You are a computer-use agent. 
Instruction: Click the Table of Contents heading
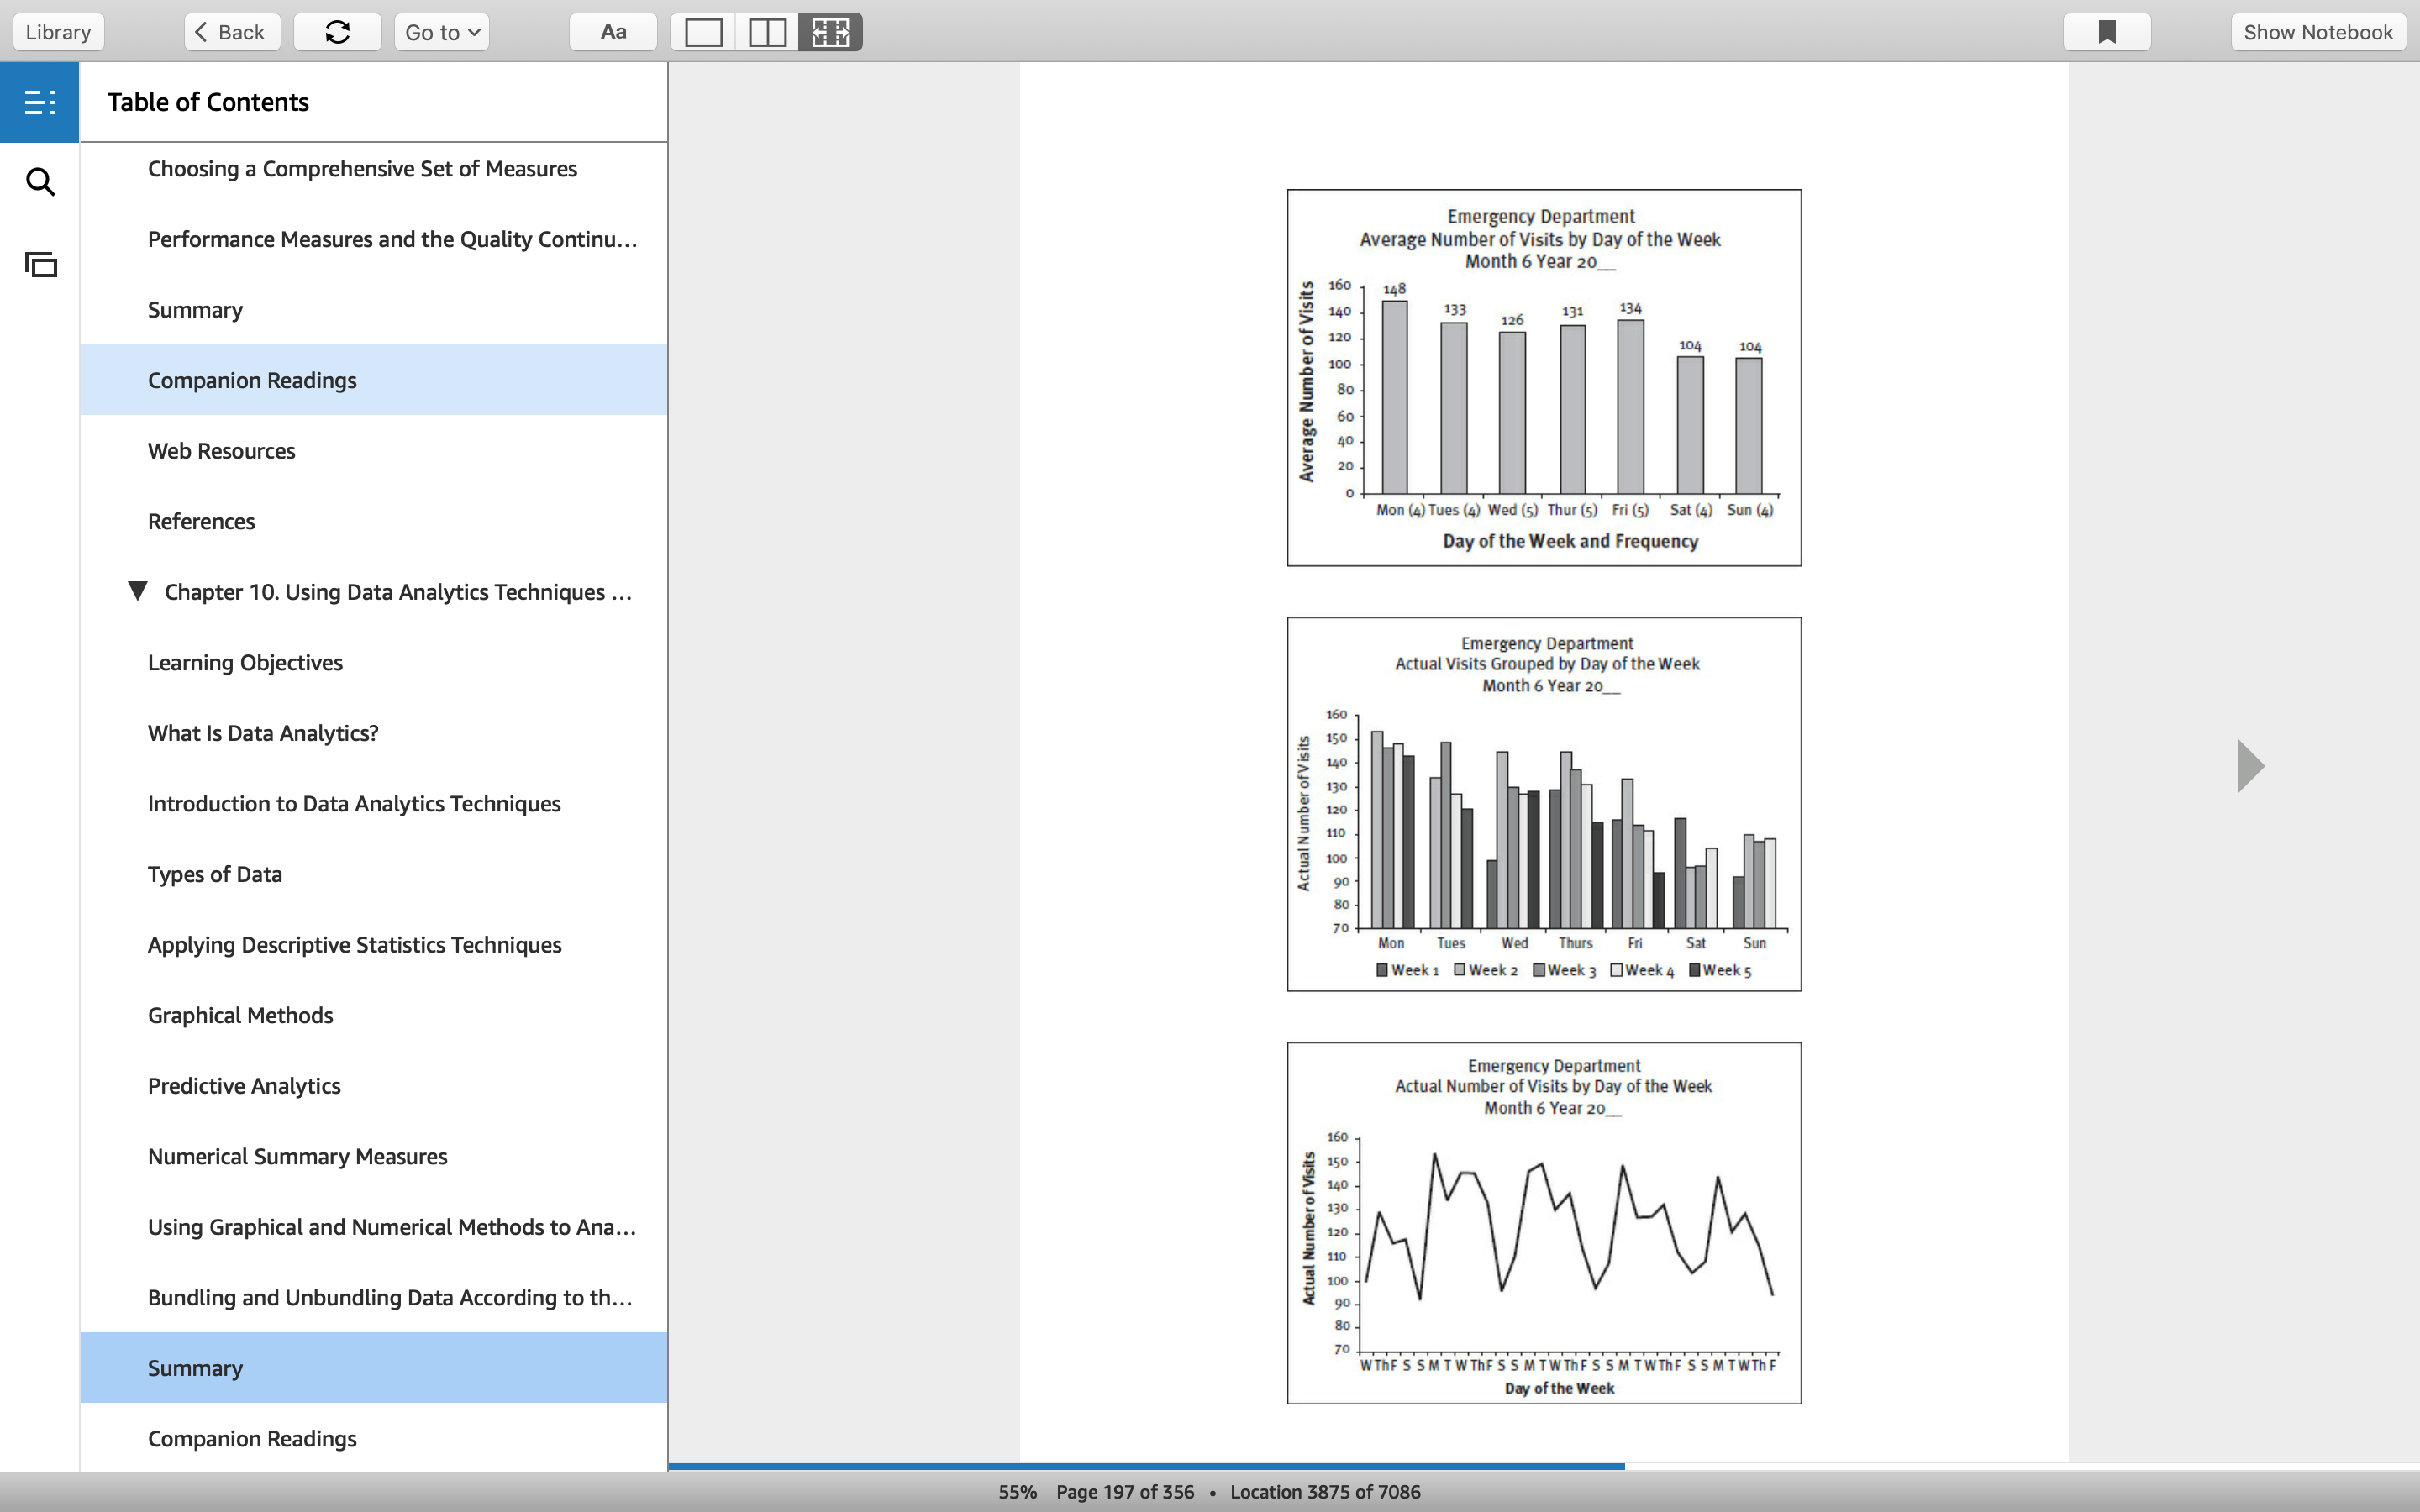(208, 102)
